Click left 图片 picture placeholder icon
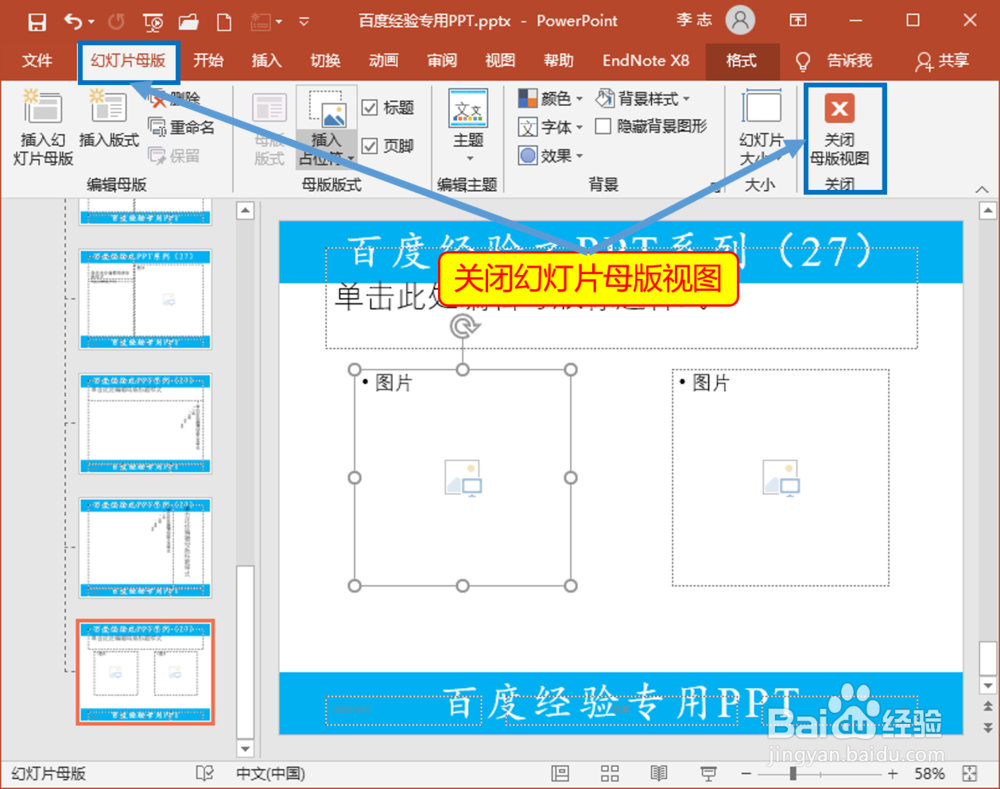The height and width of the screenshot is (789, 1000). point(463,477)
